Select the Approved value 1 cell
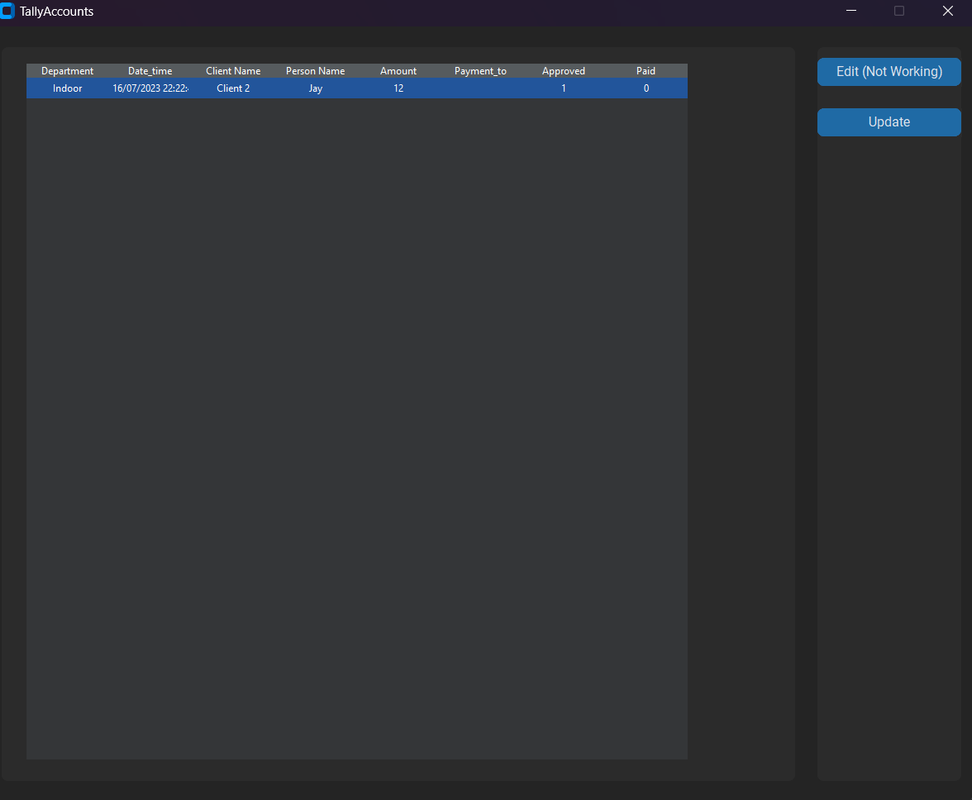972x800 pixels. (x=563, y=88)
